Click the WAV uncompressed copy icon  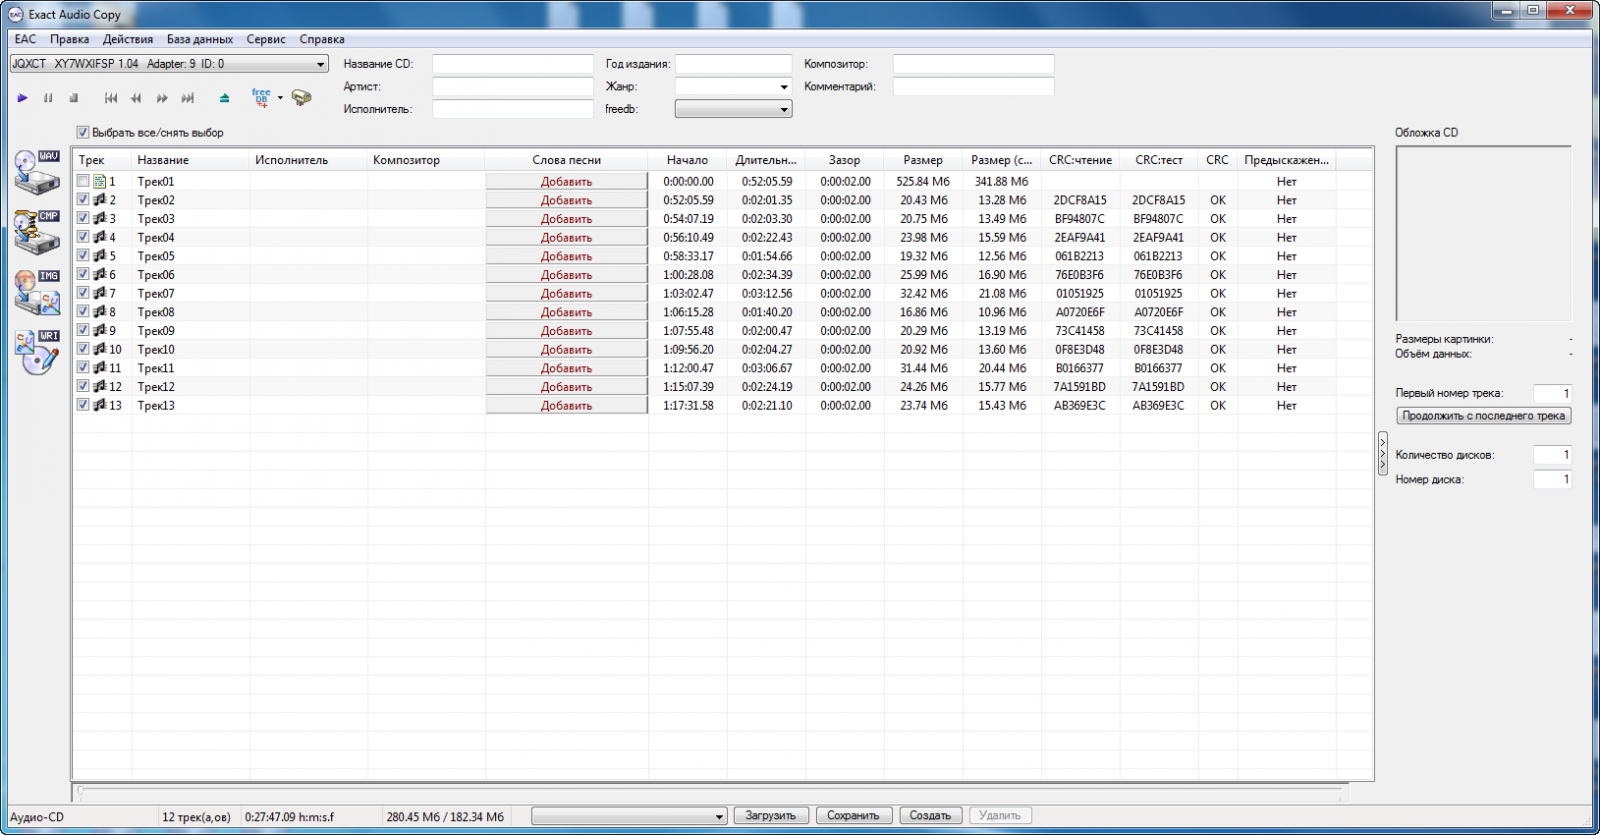click(x=38, y=172)
